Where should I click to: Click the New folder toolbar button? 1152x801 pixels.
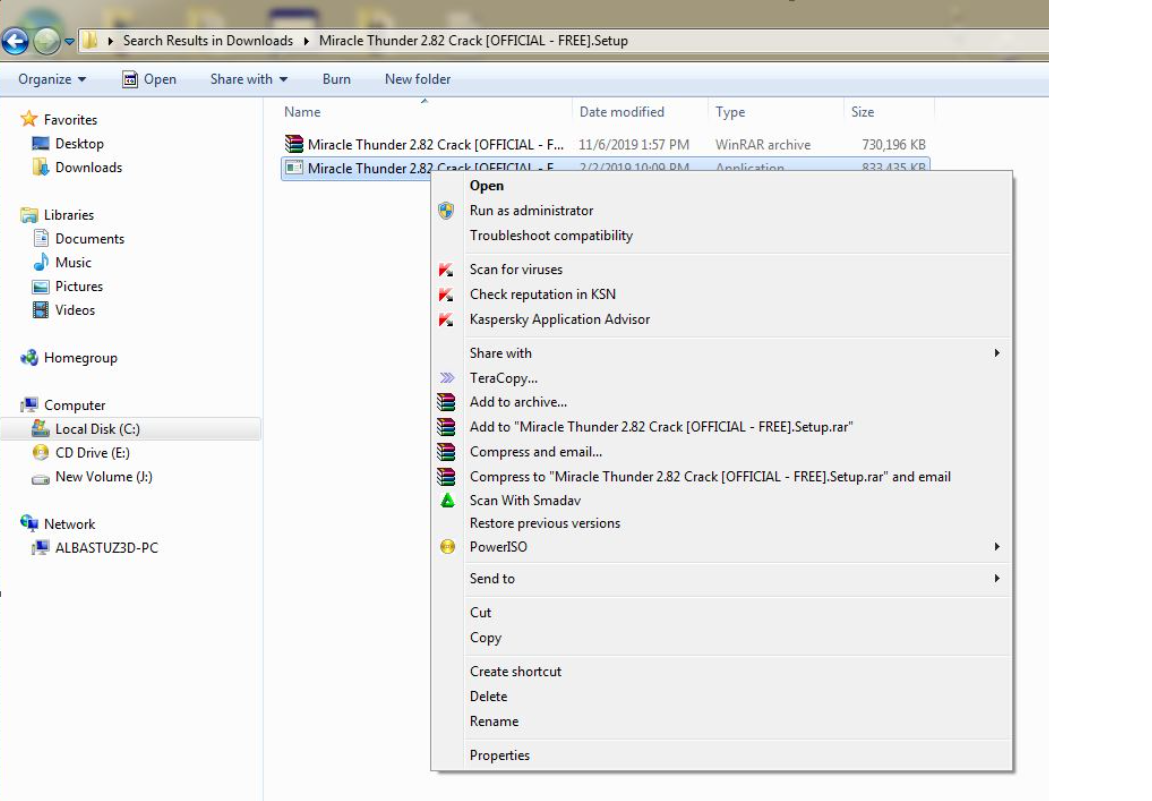coord(417,79)
